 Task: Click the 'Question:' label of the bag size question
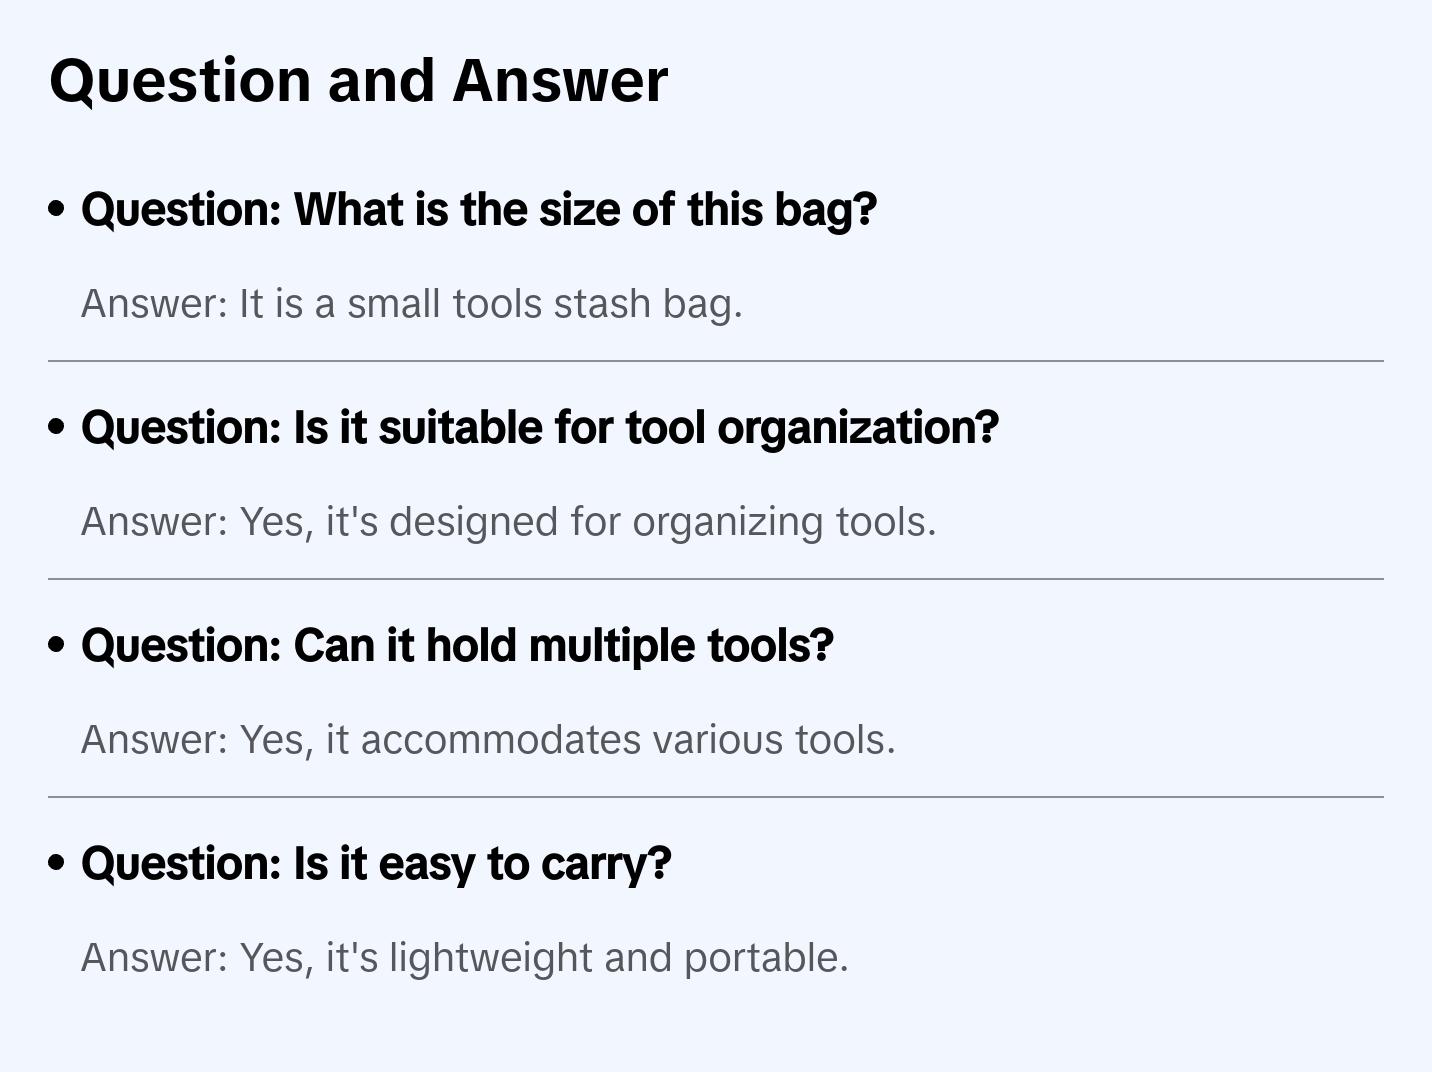pyautogui.click(x=181, y=210)
